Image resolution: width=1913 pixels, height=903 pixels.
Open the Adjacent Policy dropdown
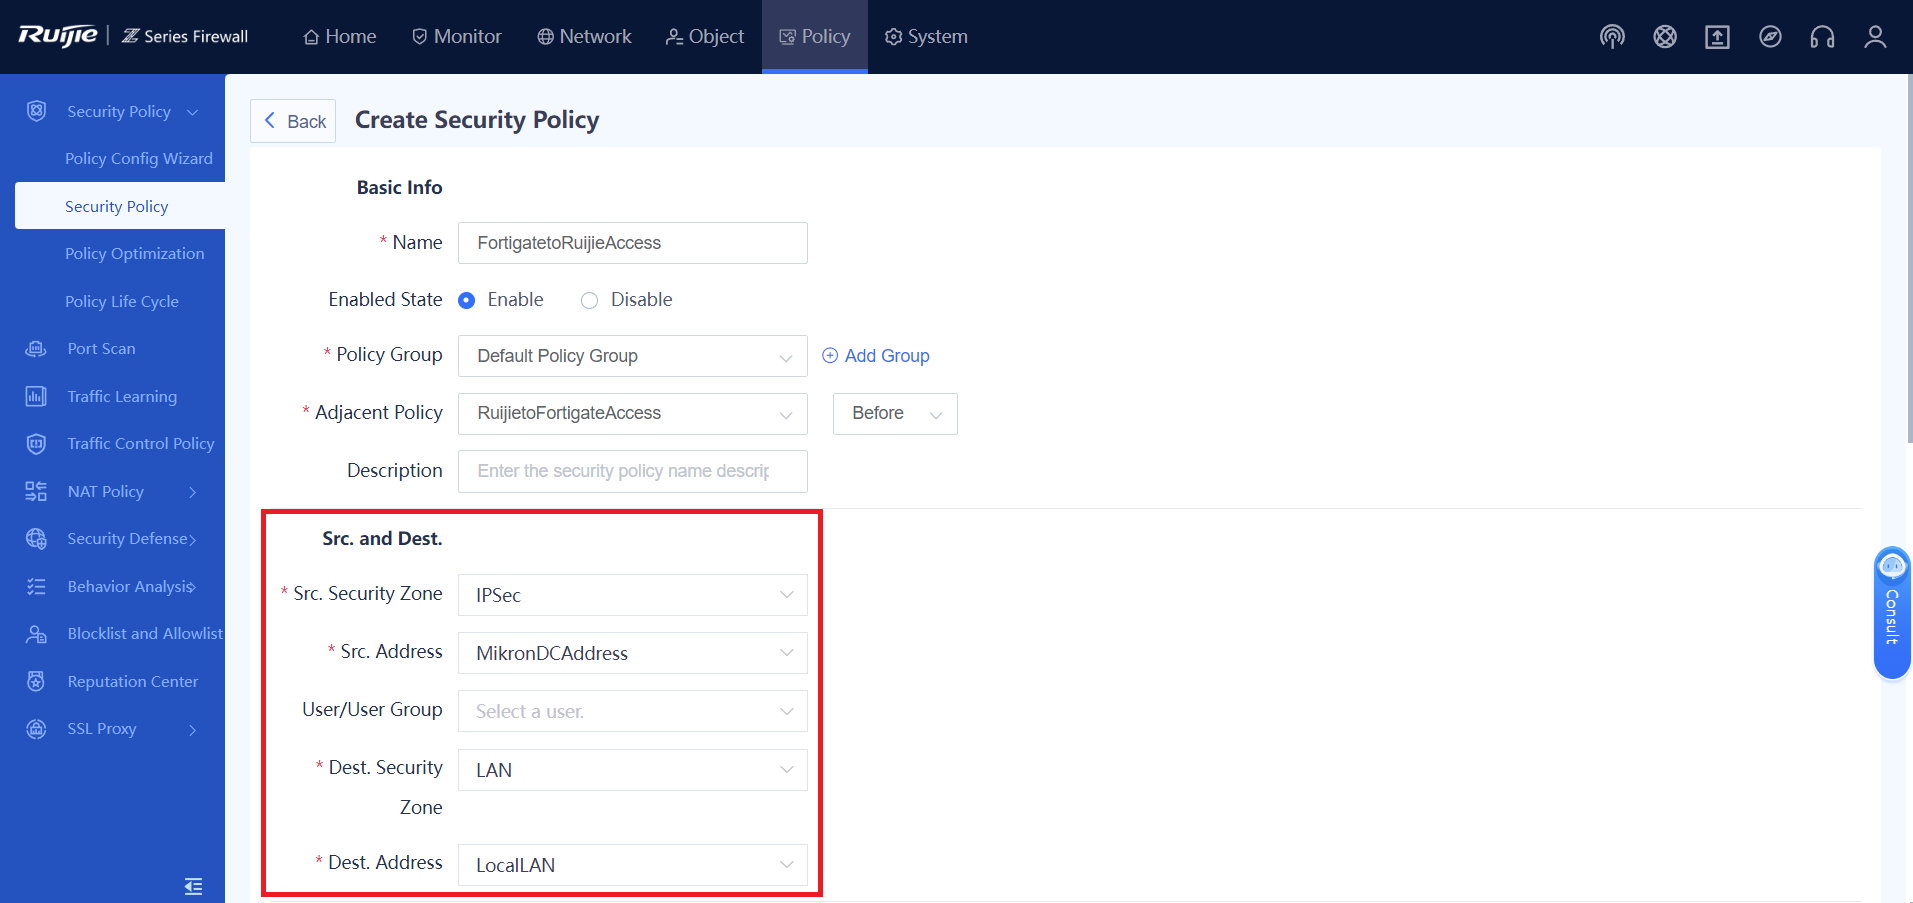tap(633, 413)
